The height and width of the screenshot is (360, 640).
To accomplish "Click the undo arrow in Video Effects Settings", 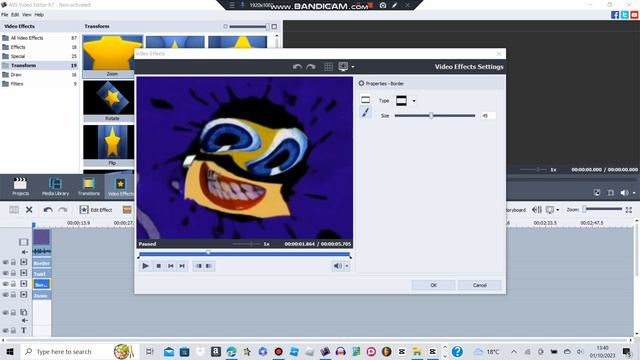I will point(297,67).
